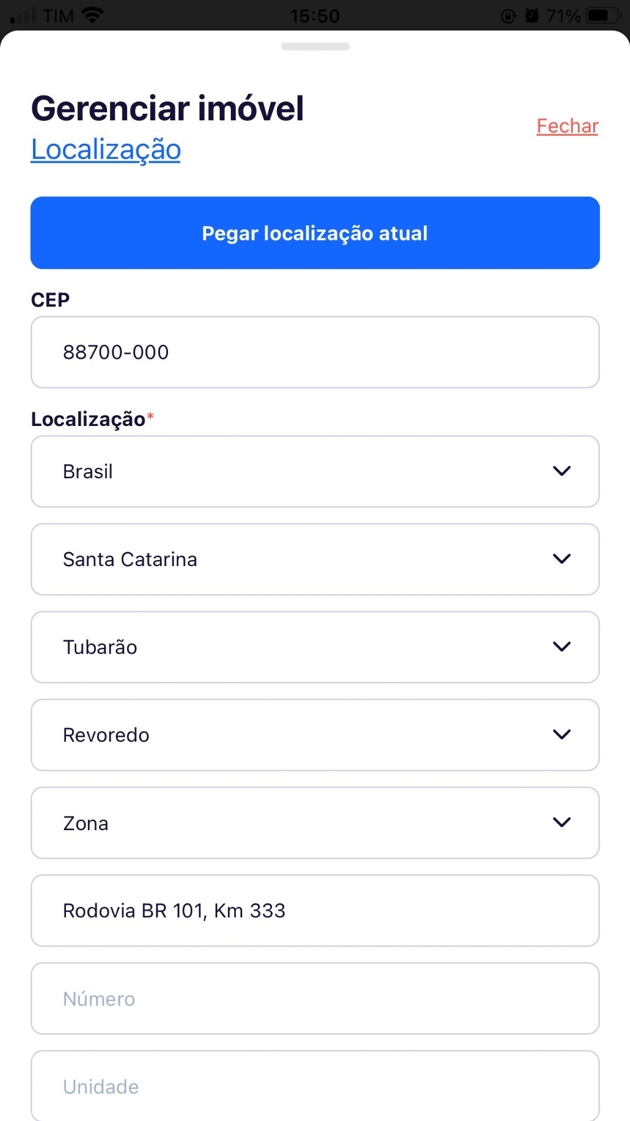Image resolution: width=630 pixels, height=1121 pixels.
Task: Edit the Rodovia BR 101 address field
Action: [315, 911]
